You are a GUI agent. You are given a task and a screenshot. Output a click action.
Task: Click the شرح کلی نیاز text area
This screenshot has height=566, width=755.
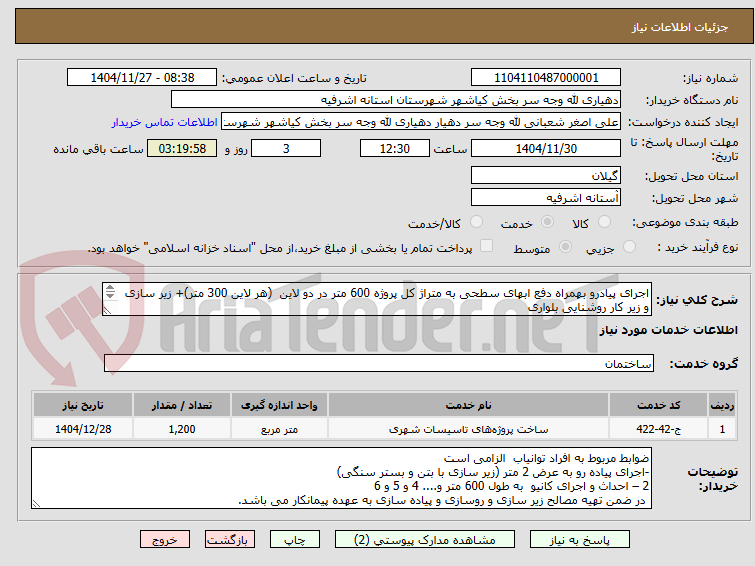[x=377, y=300]
